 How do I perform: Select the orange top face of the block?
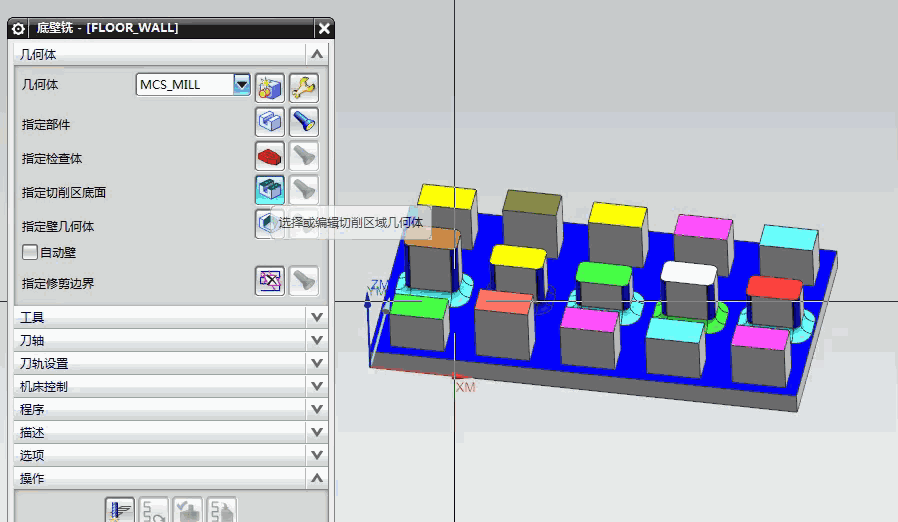point(432,238)
